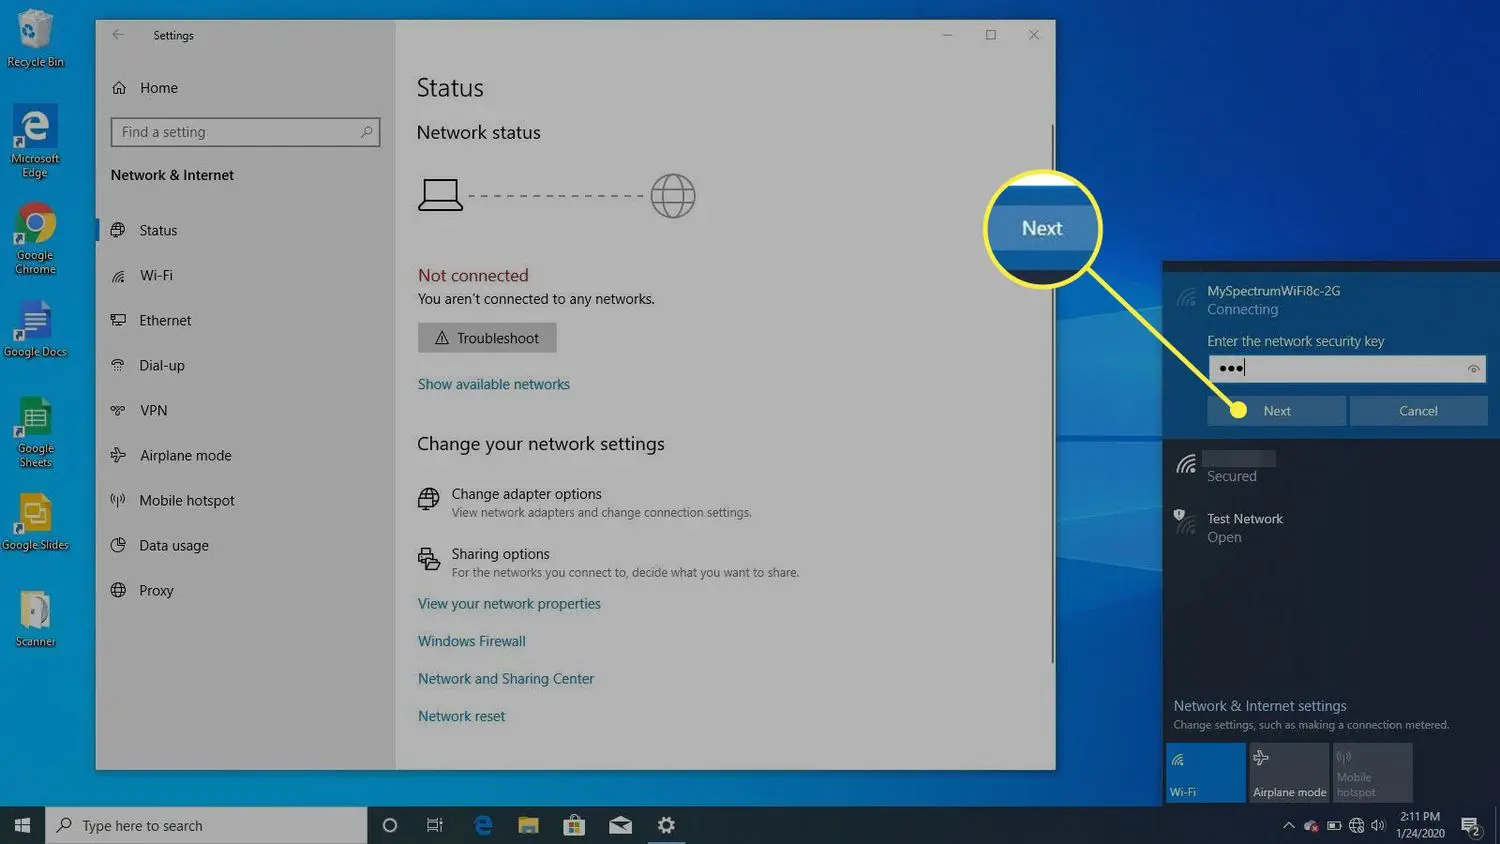Open the Microsoft Edge desktop shortcut
The width and height of the screenshot is (1500, 844).
pyautogui.click(x=35, y=142)
